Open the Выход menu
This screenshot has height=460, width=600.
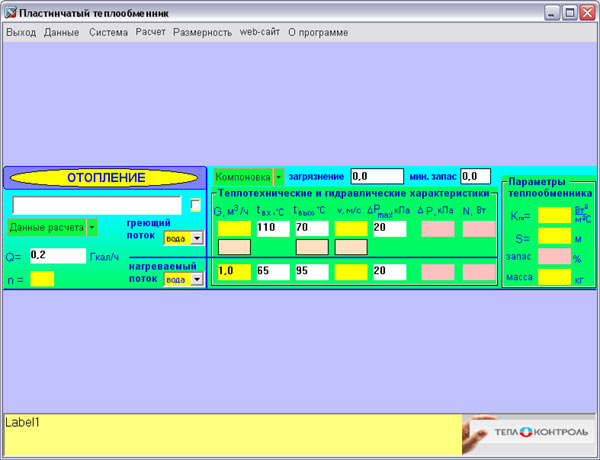pos(20,32)
